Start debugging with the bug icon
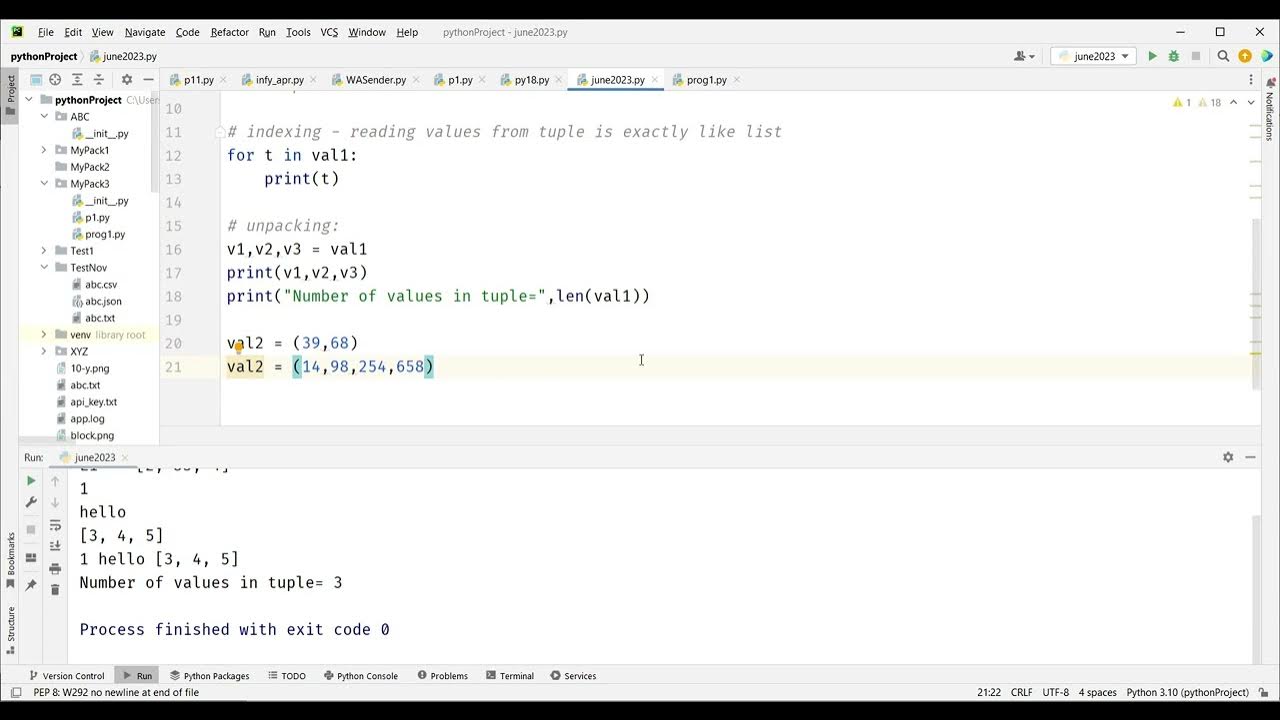This screenshot has width=1280, height=720. 1173,57
